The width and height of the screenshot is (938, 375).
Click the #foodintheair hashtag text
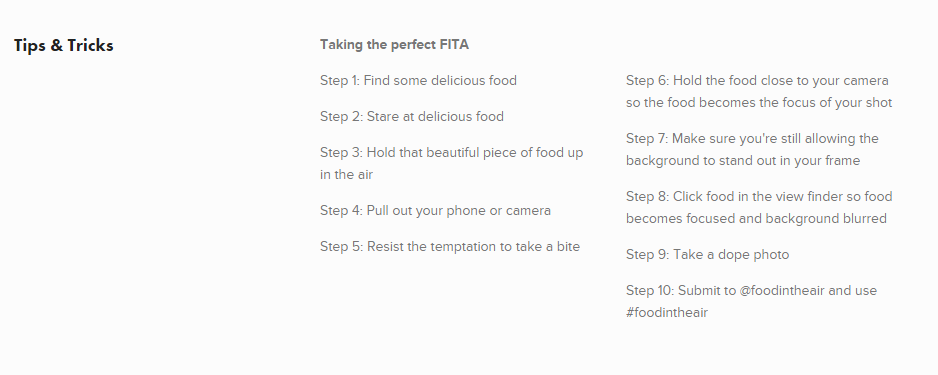pos(667,312)
